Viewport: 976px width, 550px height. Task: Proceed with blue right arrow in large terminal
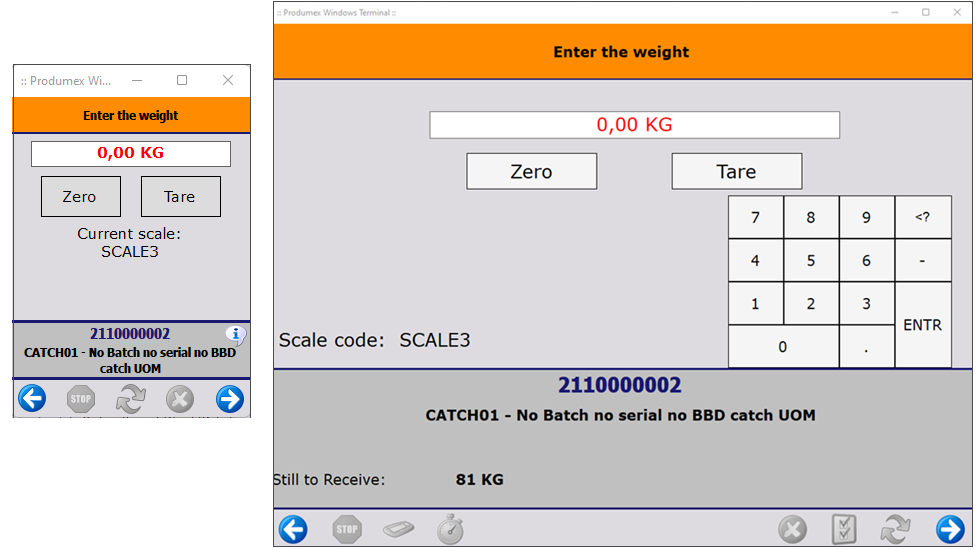(949, 529)
